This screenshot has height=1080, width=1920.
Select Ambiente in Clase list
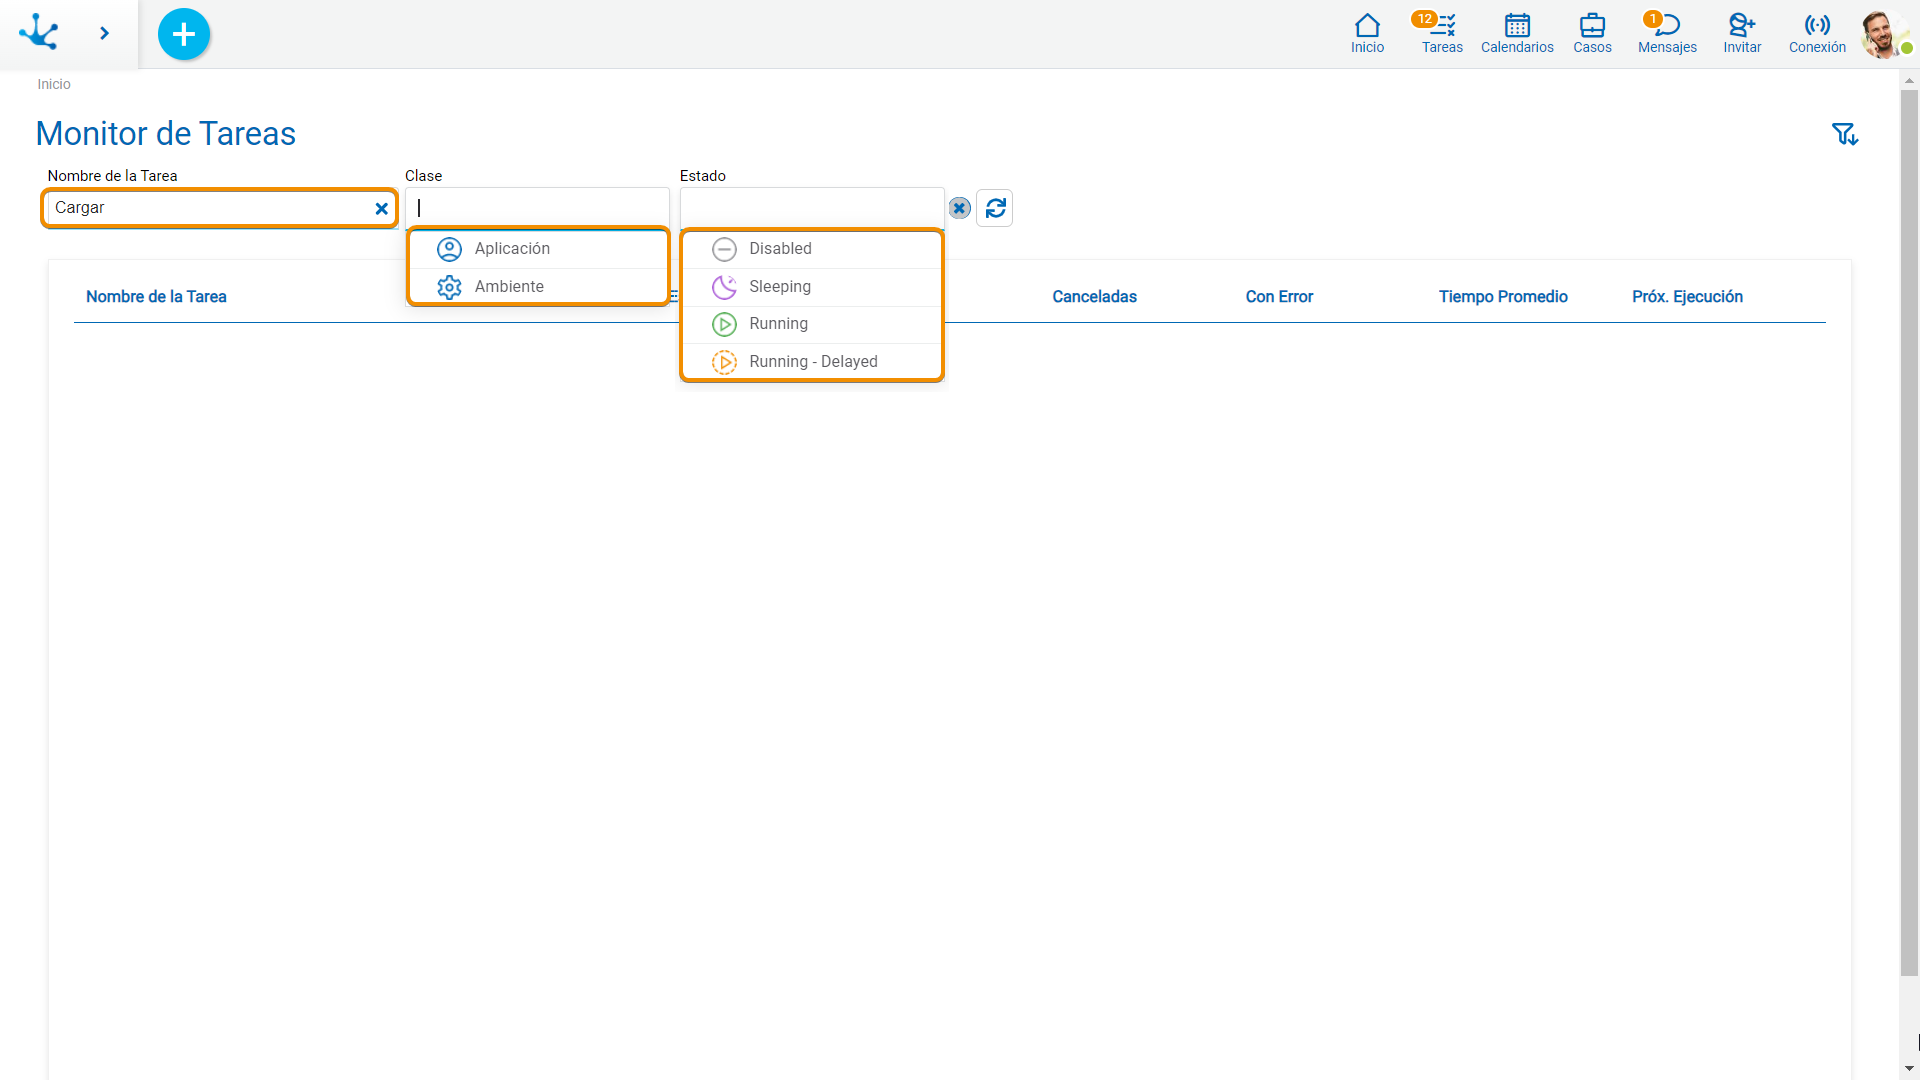point(538,287)
